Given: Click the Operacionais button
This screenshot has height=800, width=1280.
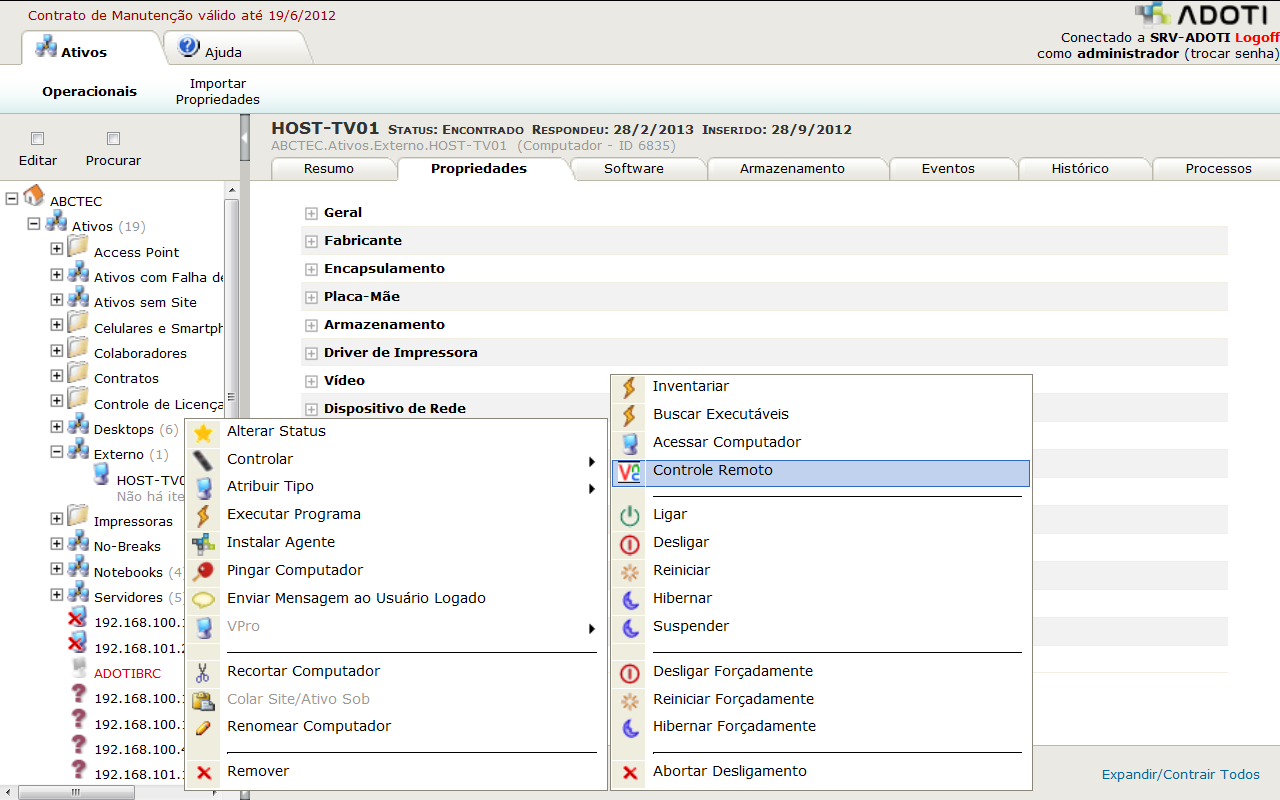Looking at the screenshot, I should [89, 92].
